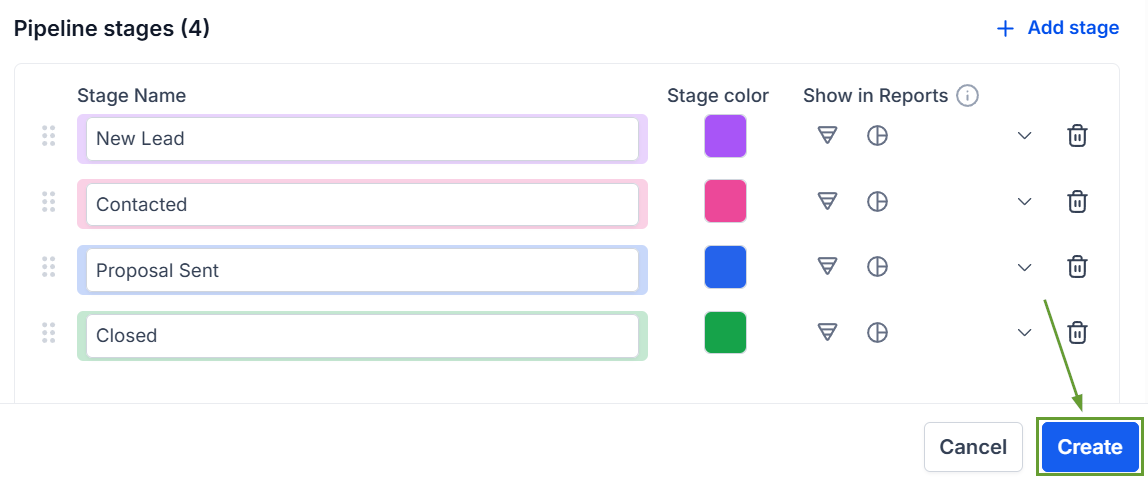The height and width of the screenshot is (480, 1148).
Task: Expand the New Lead stage options
Action: 1024,136
